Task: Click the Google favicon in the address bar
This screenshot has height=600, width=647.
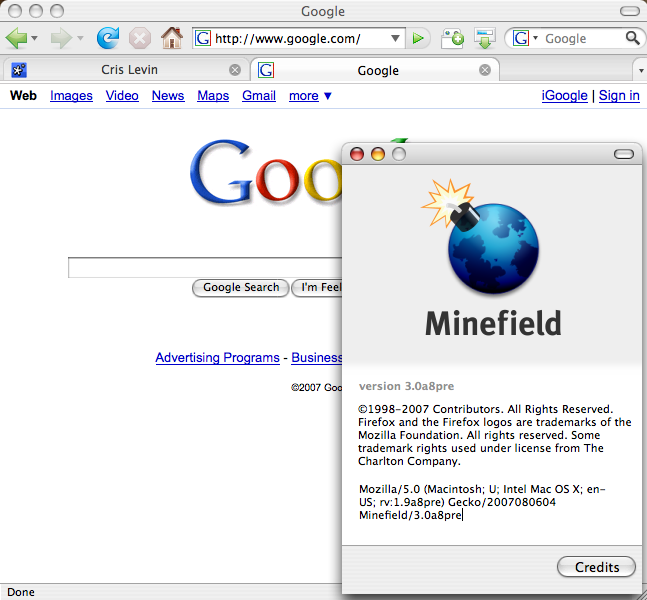Action: tap(203, 38)
